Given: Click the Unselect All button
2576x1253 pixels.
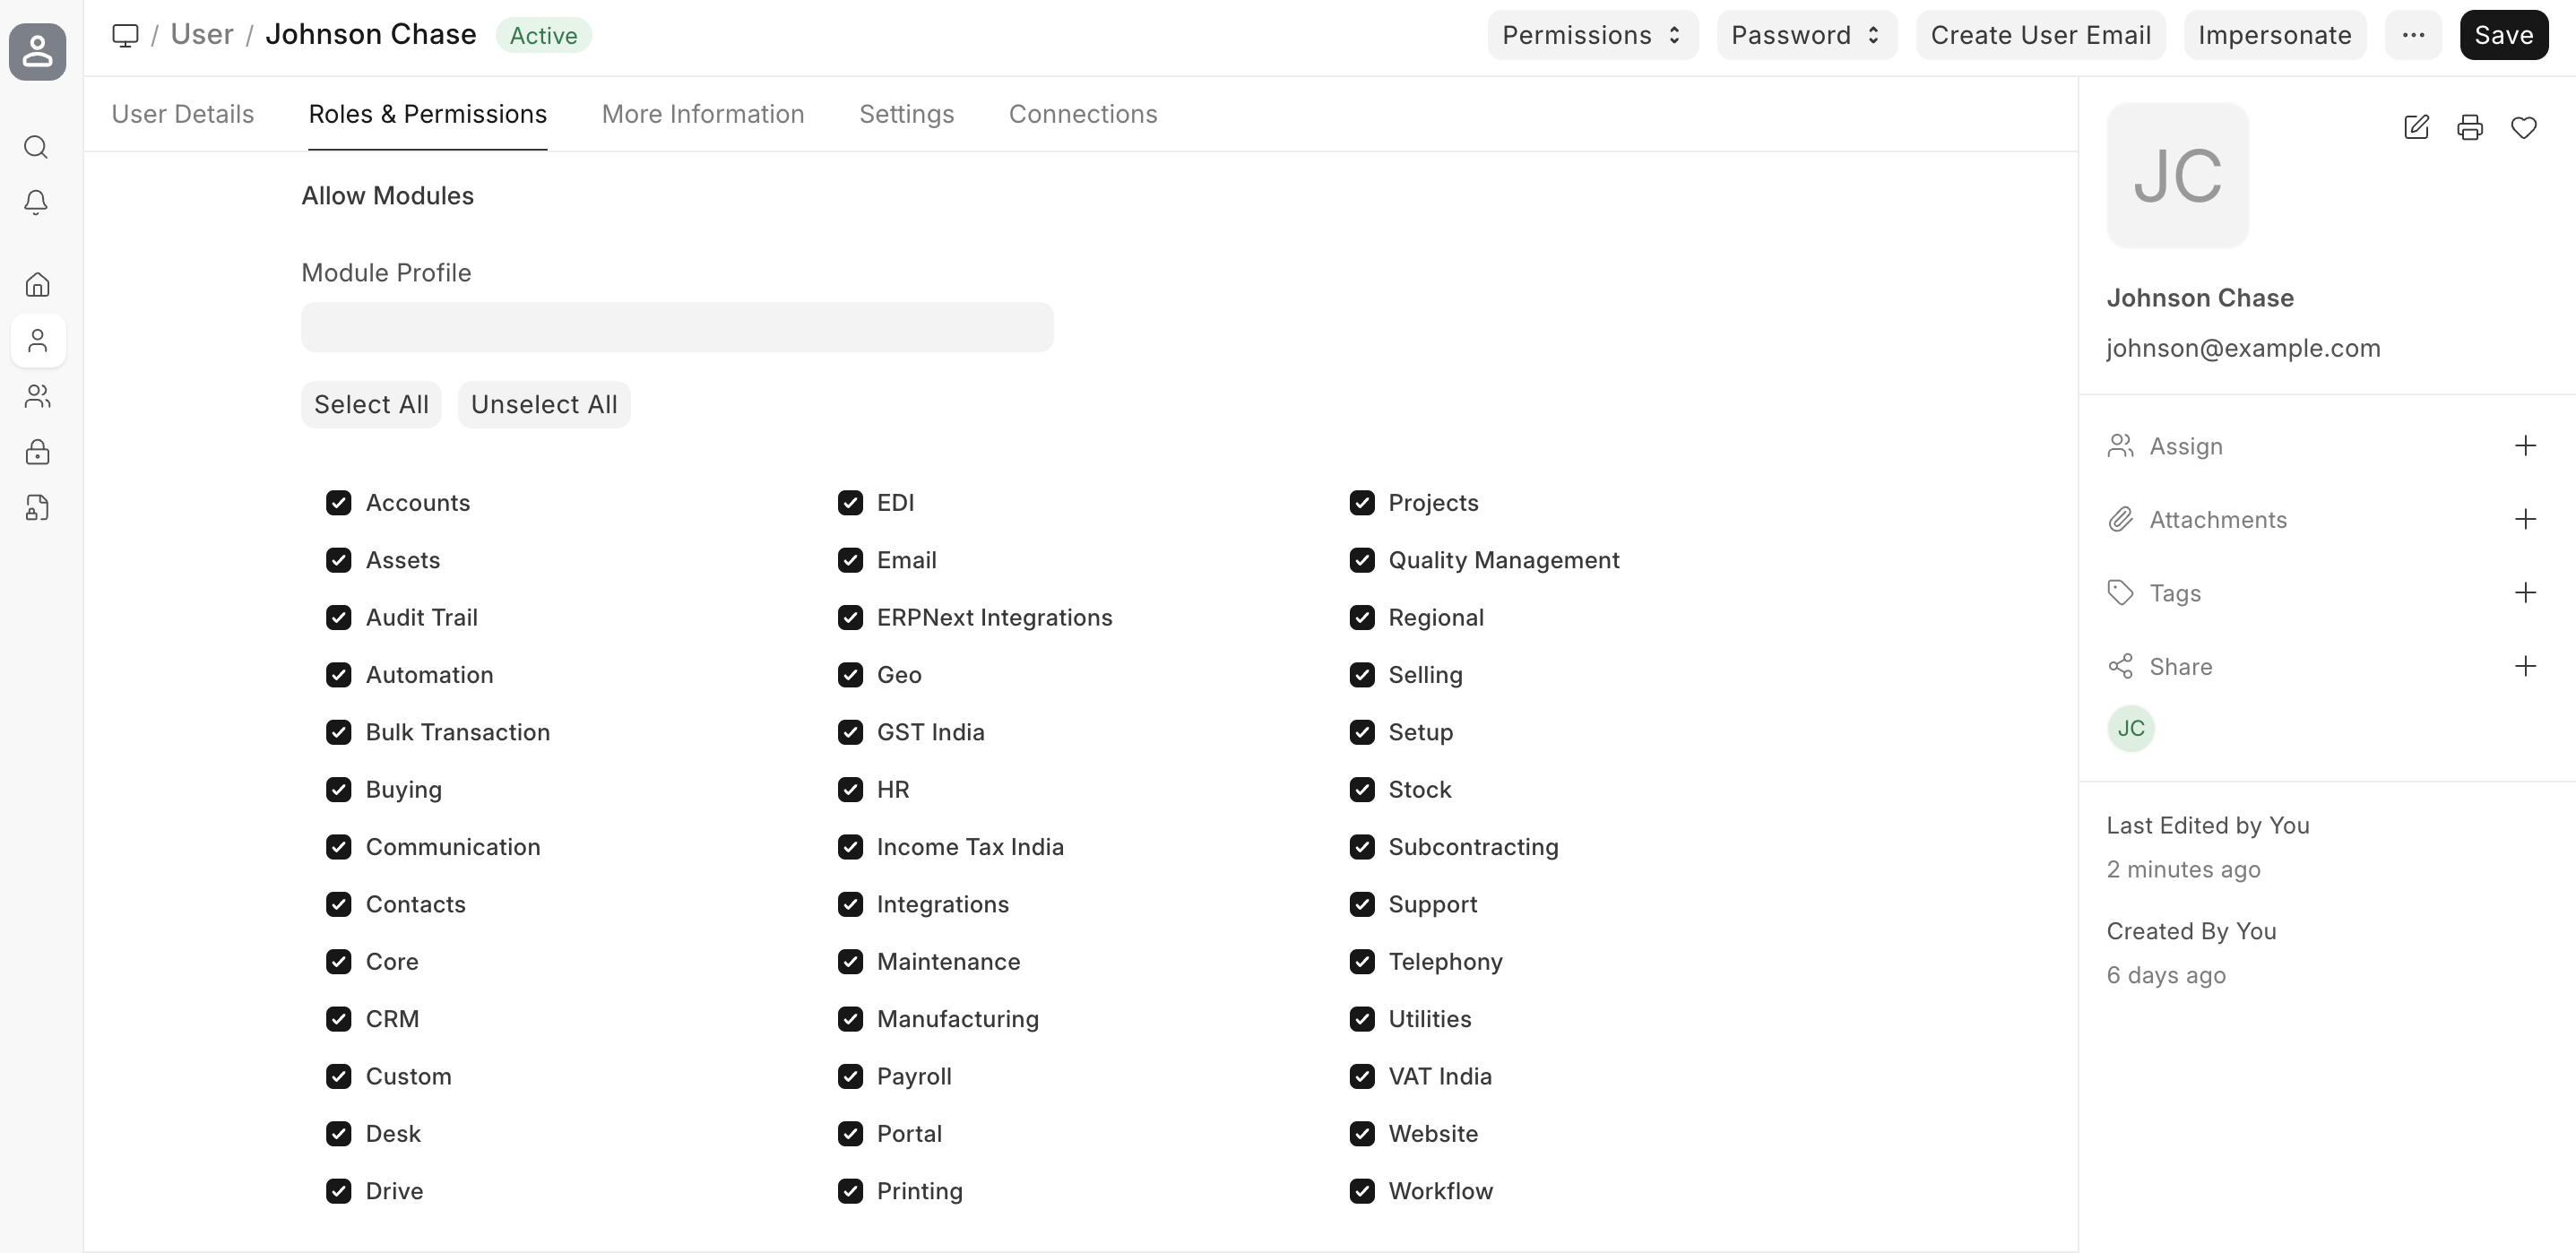Looking at the screenshot, I should [544, 405].
